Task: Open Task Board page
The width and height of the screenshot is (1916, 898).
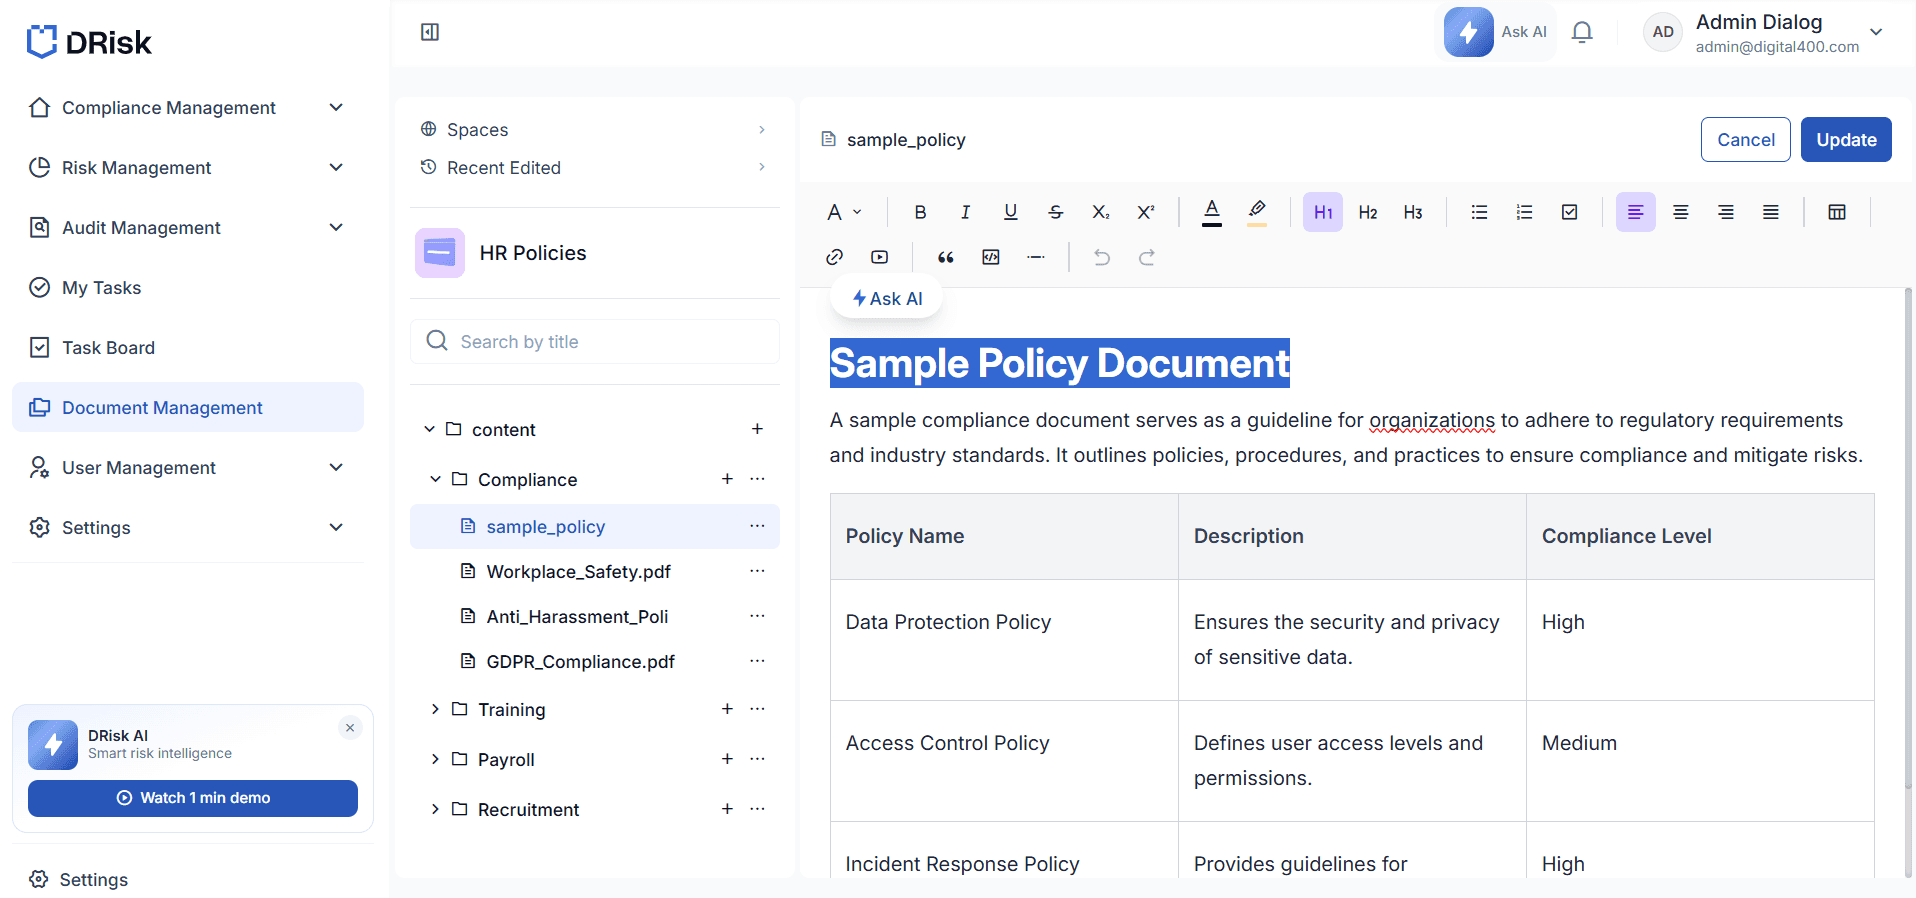Action: coord(188,348)
